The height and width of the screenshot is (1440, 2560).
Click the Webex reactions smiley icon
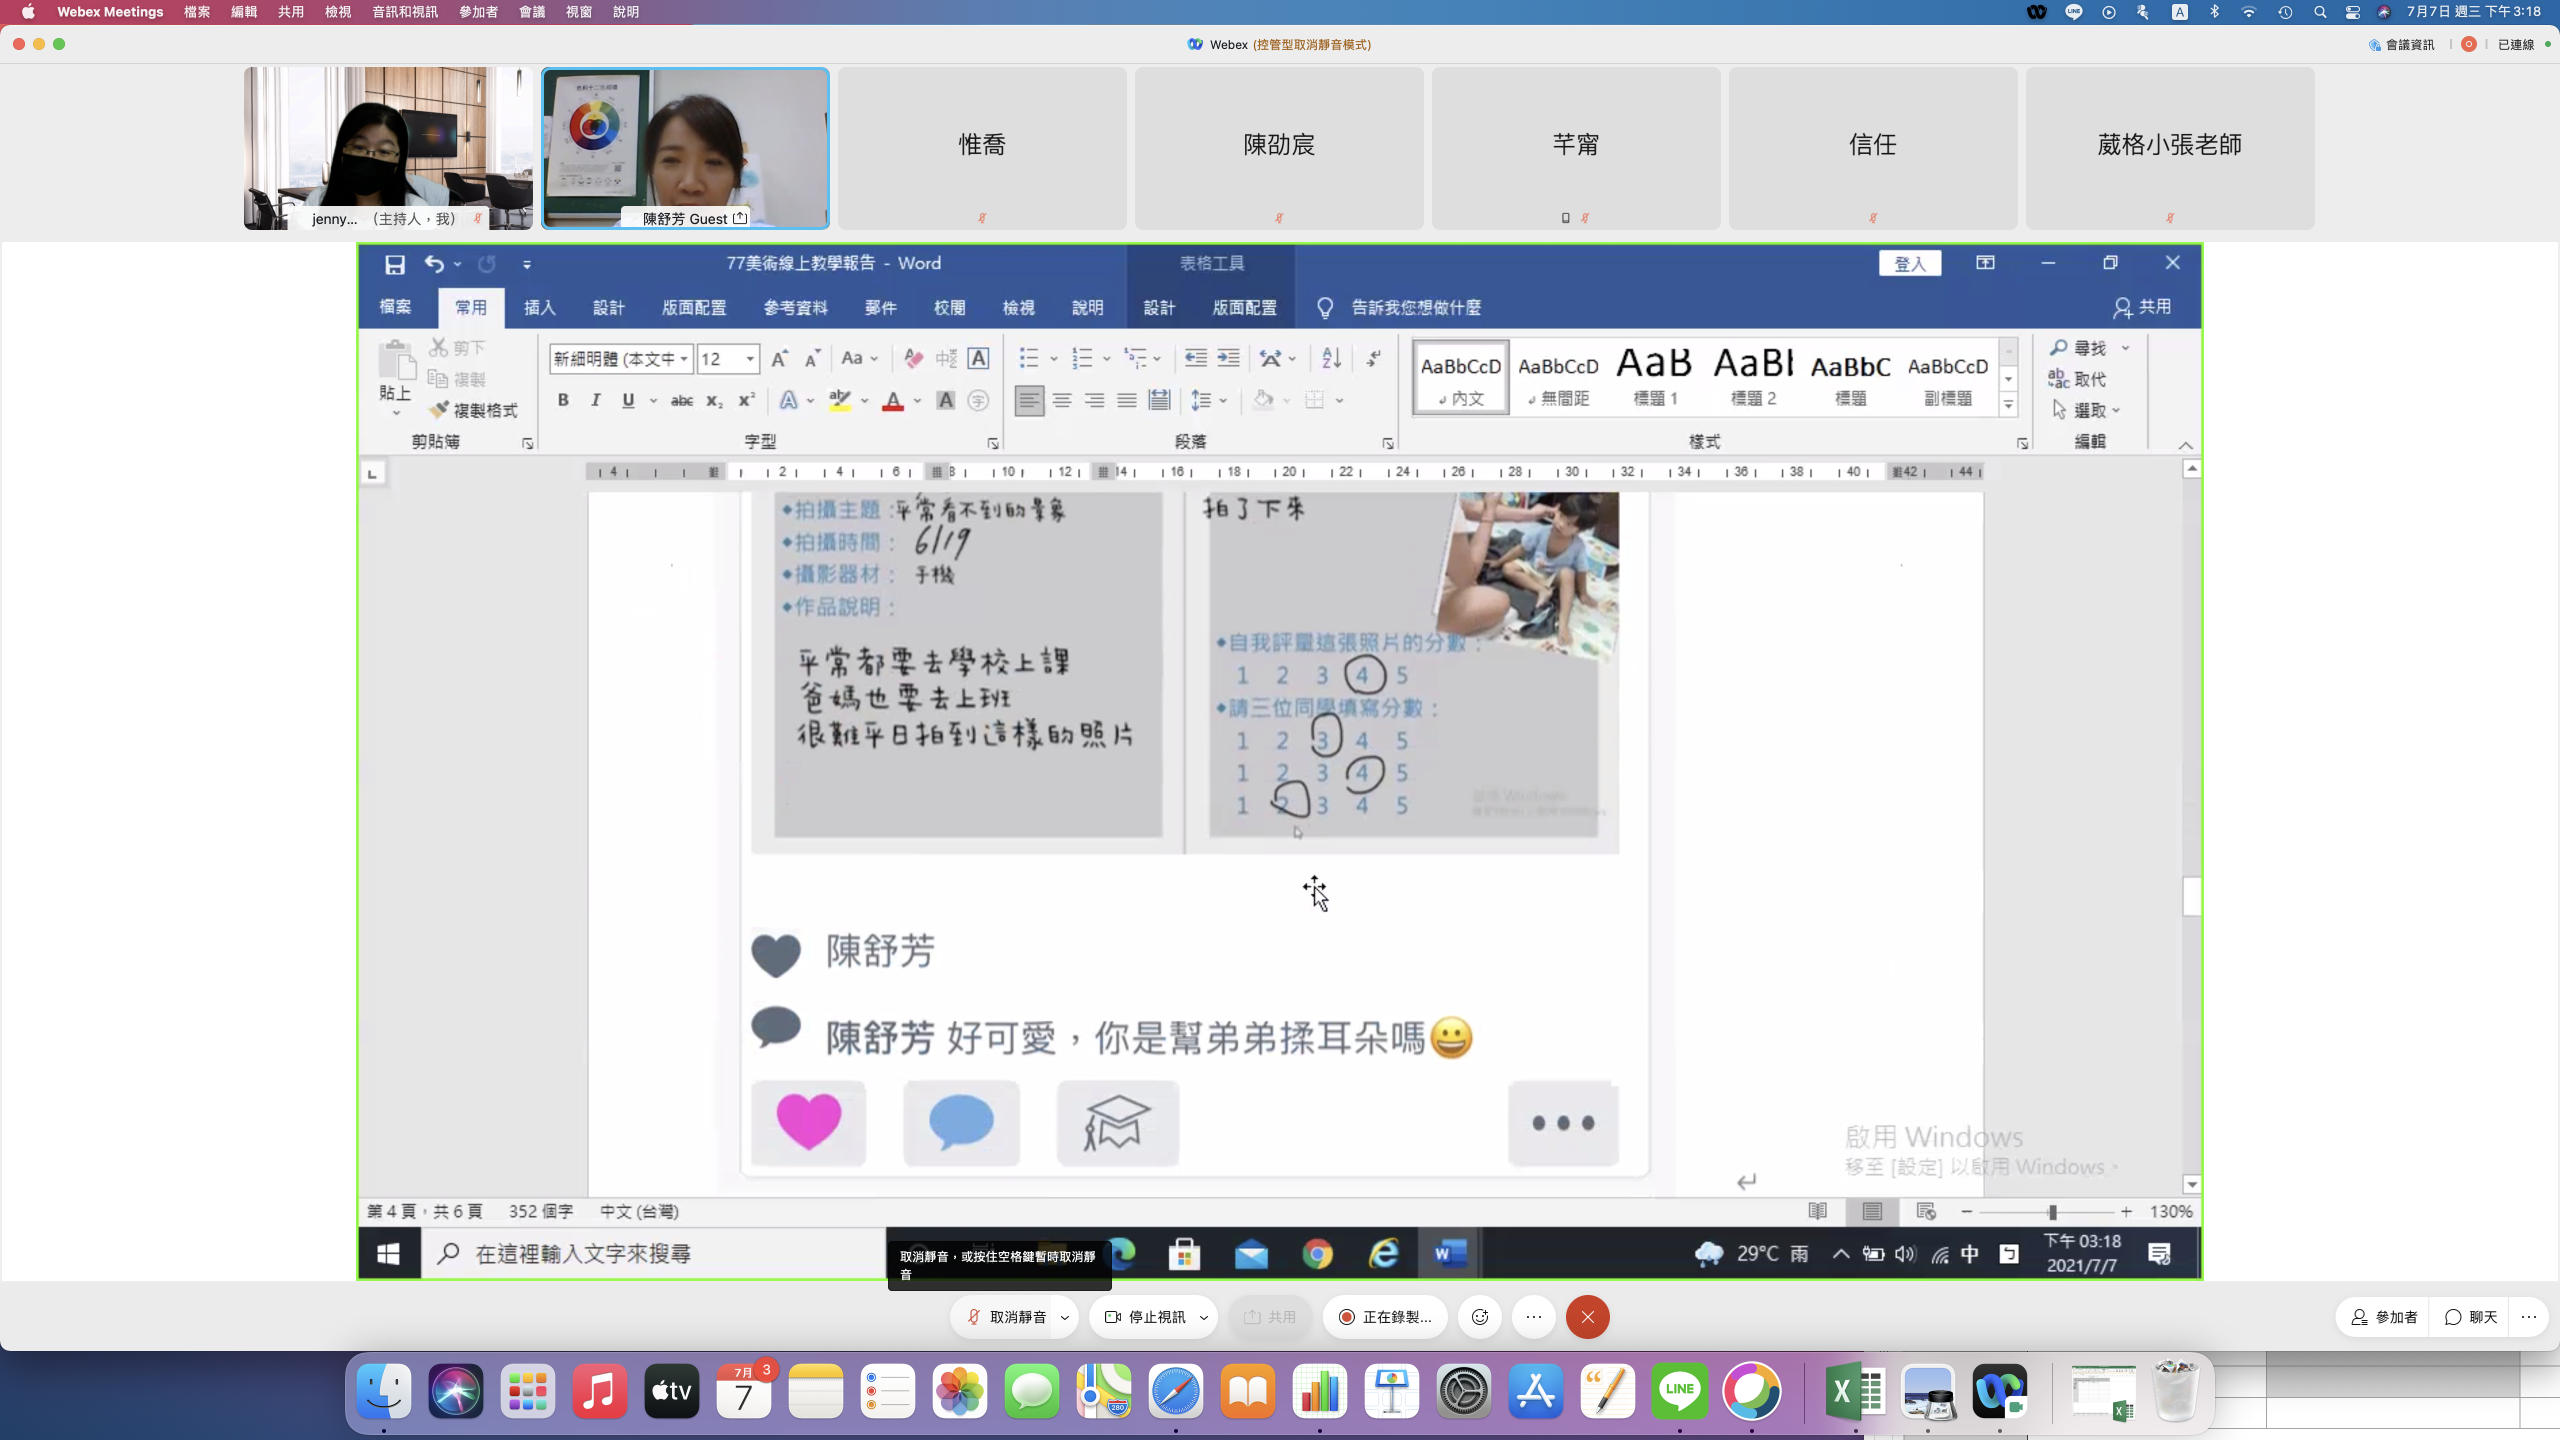point(1480,1317)
